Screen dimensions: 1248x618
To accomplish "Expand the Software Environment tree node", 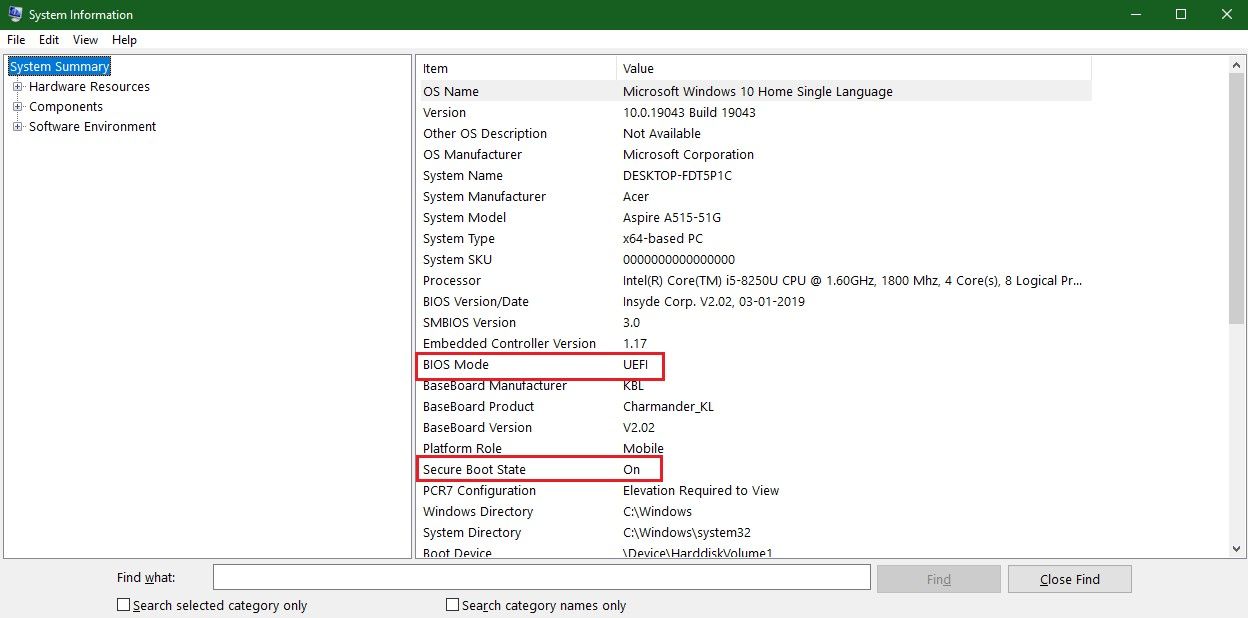I will pos(17,127).
